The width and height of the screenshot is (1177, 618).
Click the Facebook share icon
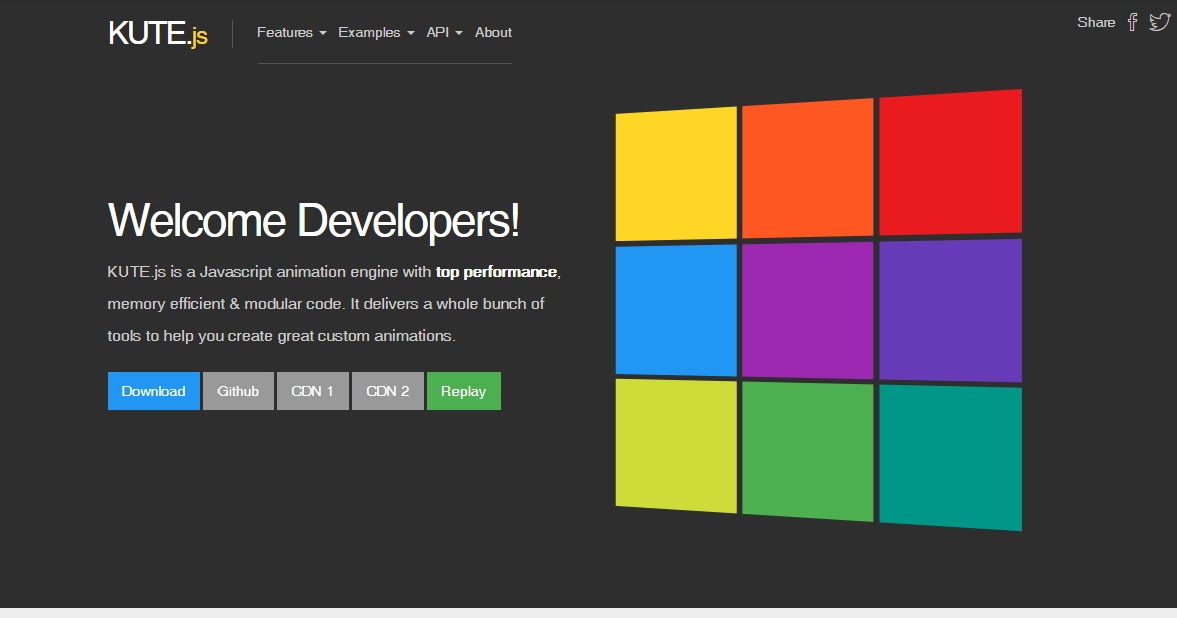pyautogui.click(x=1133, y=21)
